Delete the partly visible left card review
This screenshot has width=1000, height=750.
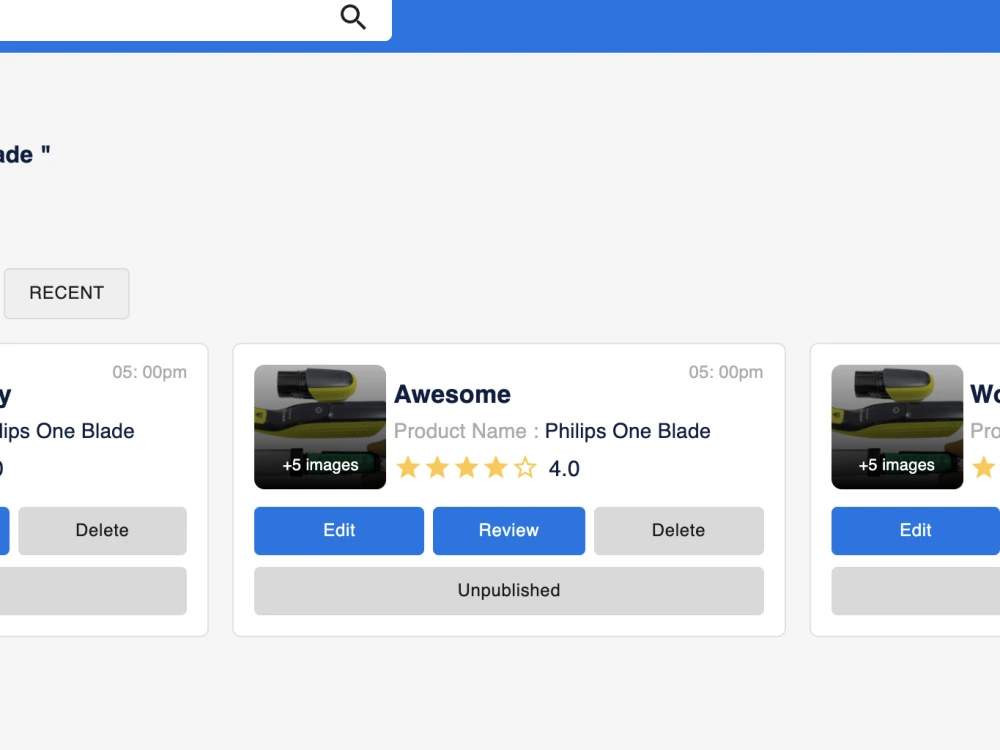pos(102,531)
